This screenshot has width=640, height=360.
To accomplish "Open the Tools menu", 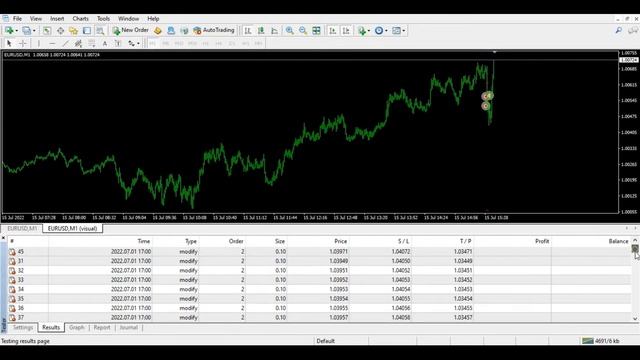I will (x=103, y=19).
